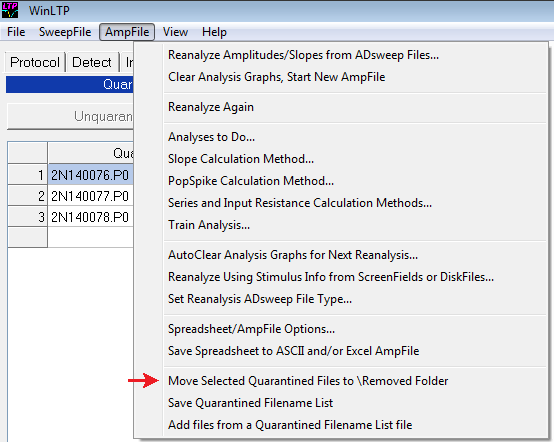Screen dimensions: 554x442
Task: Choose Reanalyze Again
Action: [211, 107]
